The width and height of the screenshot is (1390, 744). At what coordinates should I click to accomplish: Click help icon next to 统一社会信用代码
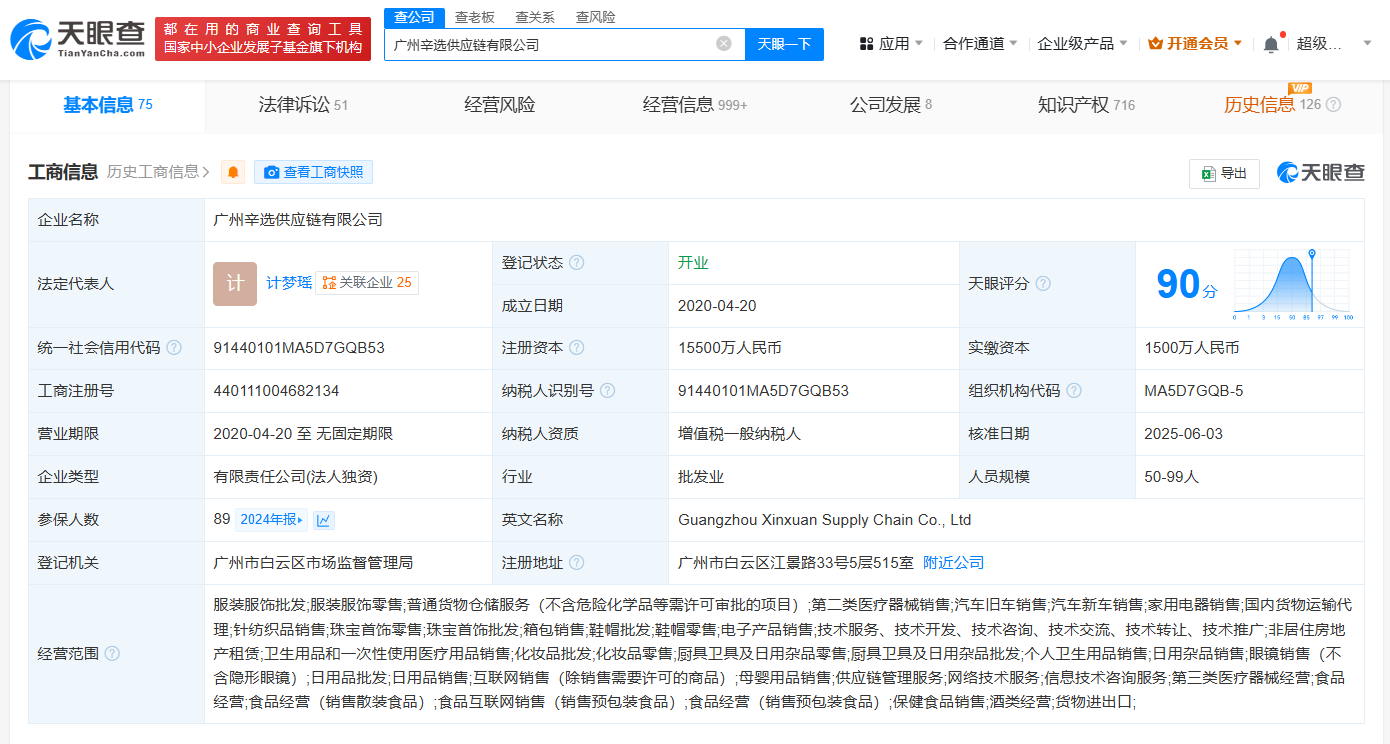pos(174,348)
